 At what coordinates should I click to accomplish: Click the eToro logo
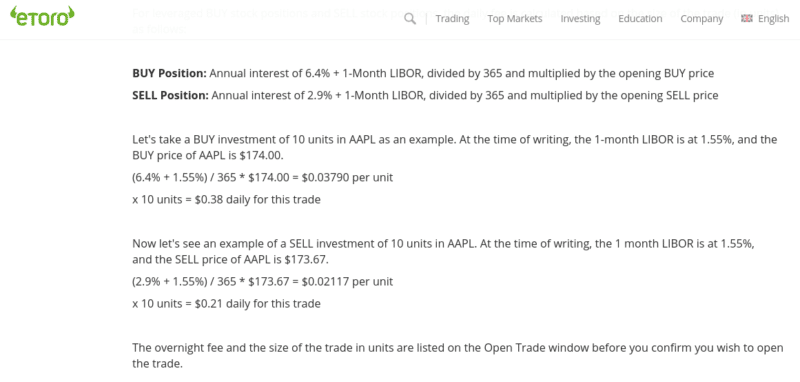point(42,16)
